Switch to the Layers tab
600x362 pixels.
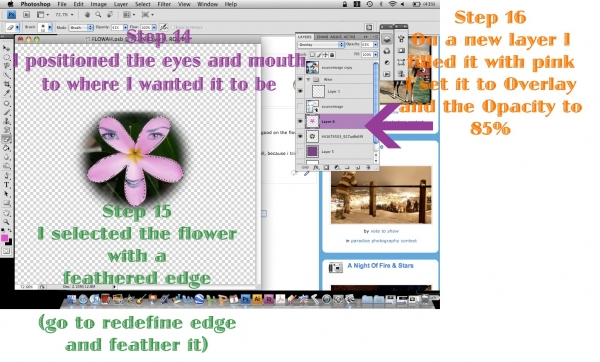click(305, 37)
